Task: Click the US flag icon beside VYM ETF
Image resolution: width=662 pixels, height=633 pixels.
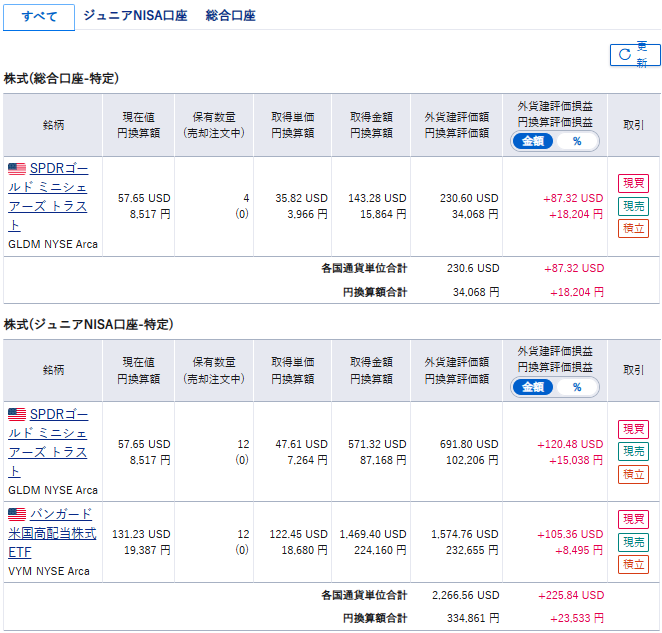Action: [x=17, y=514]
